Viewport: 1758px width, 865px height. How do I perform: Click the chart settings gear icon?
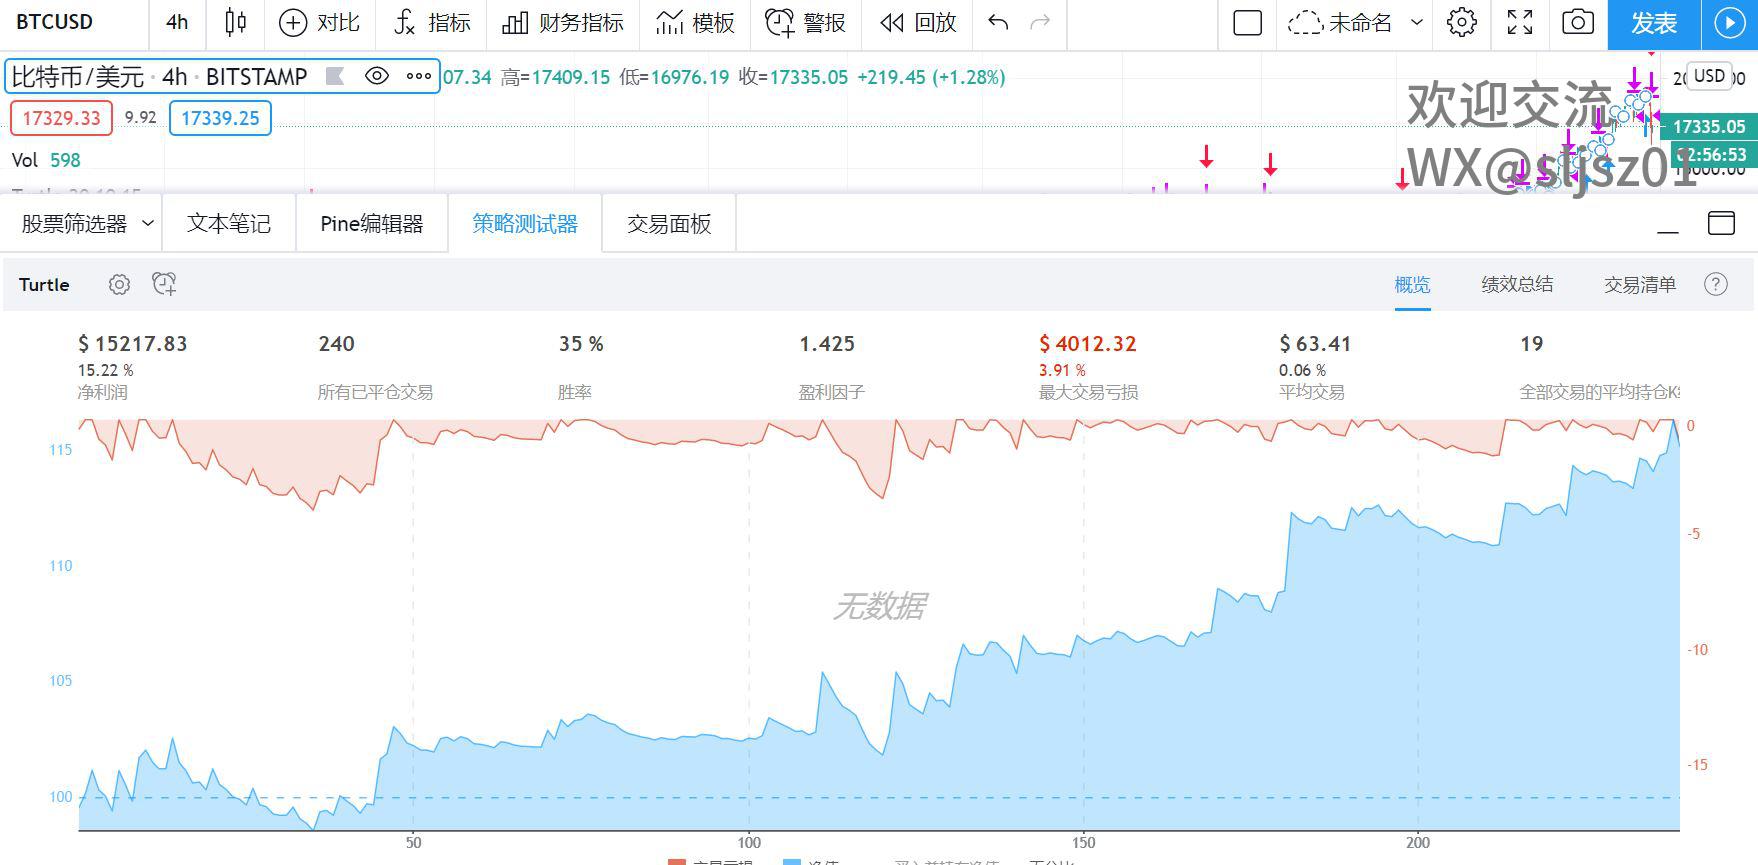(1461, 22)
